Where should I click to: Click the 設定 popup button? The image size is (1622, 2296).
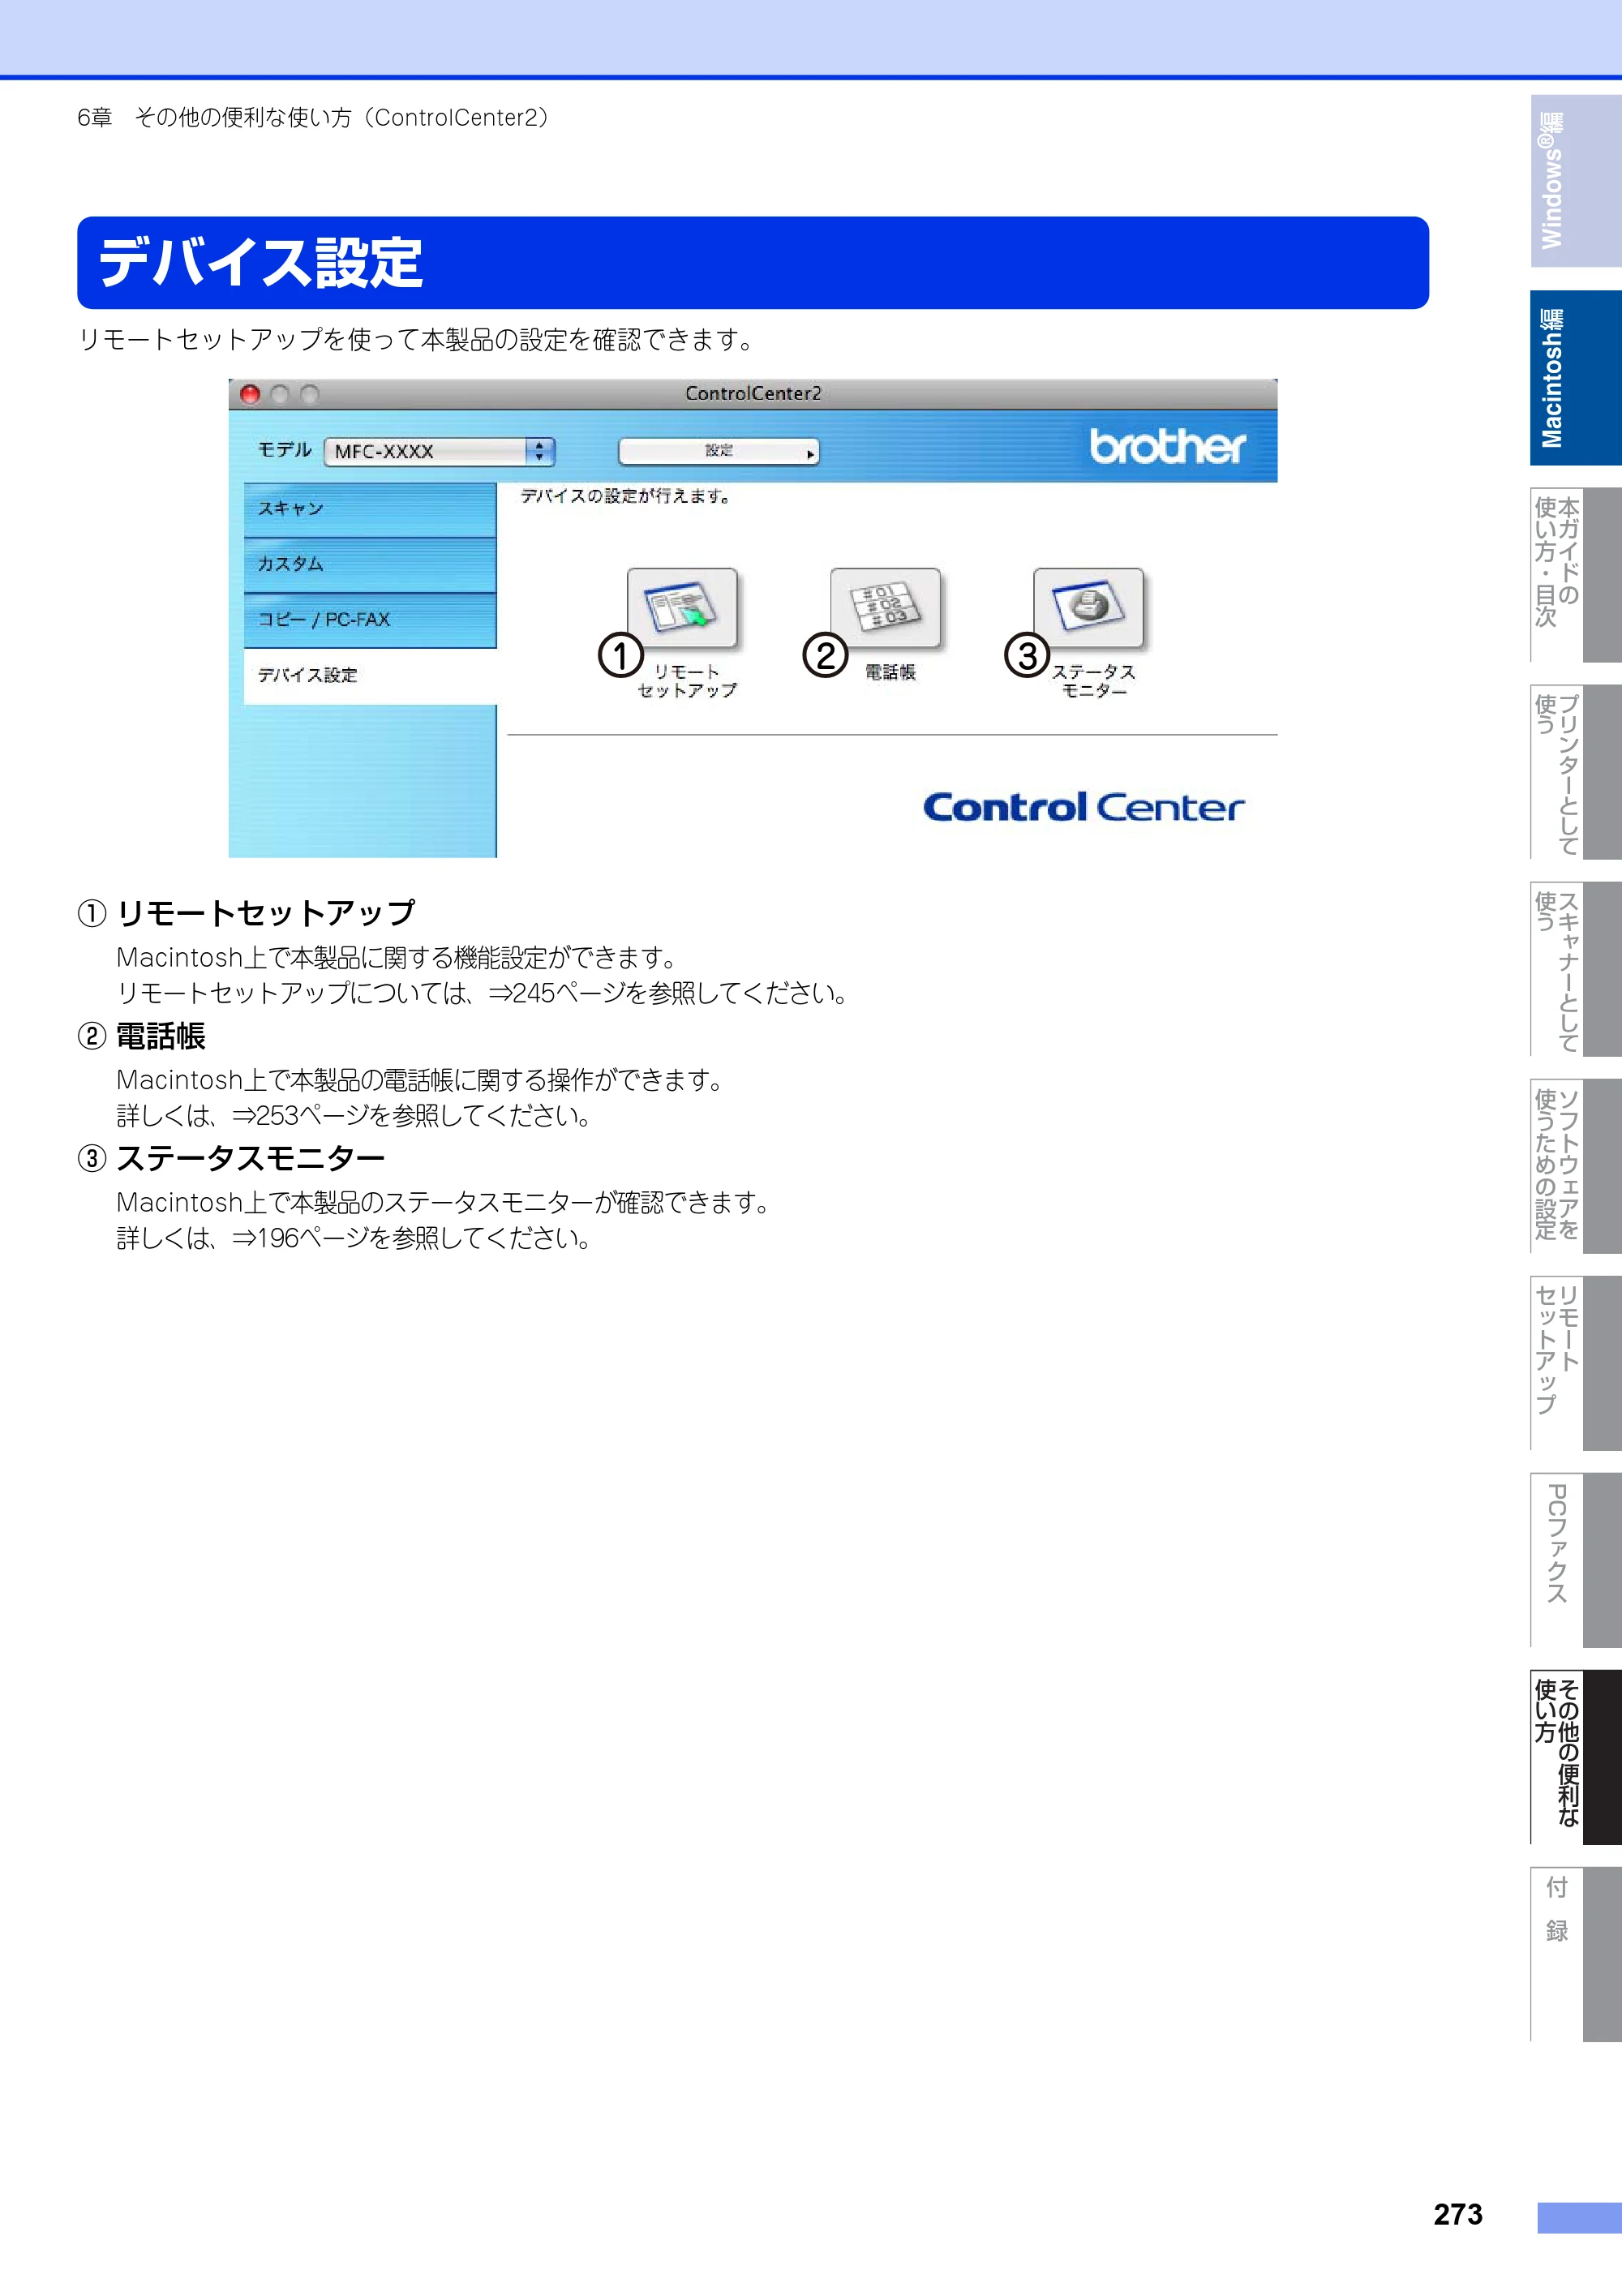point(718,451)
